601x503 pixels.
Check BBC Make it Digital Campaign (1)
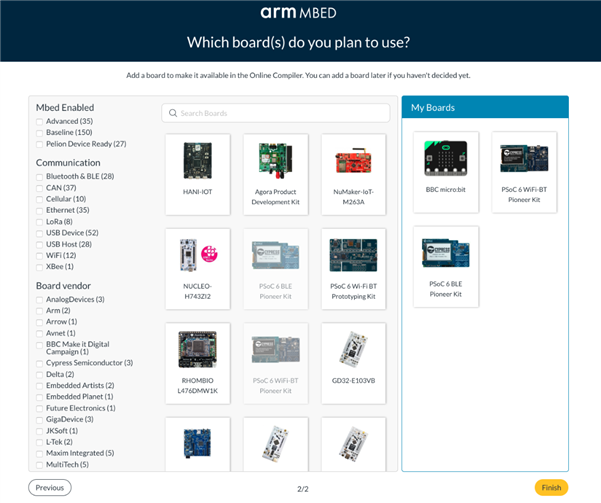[x=39, y=345]
